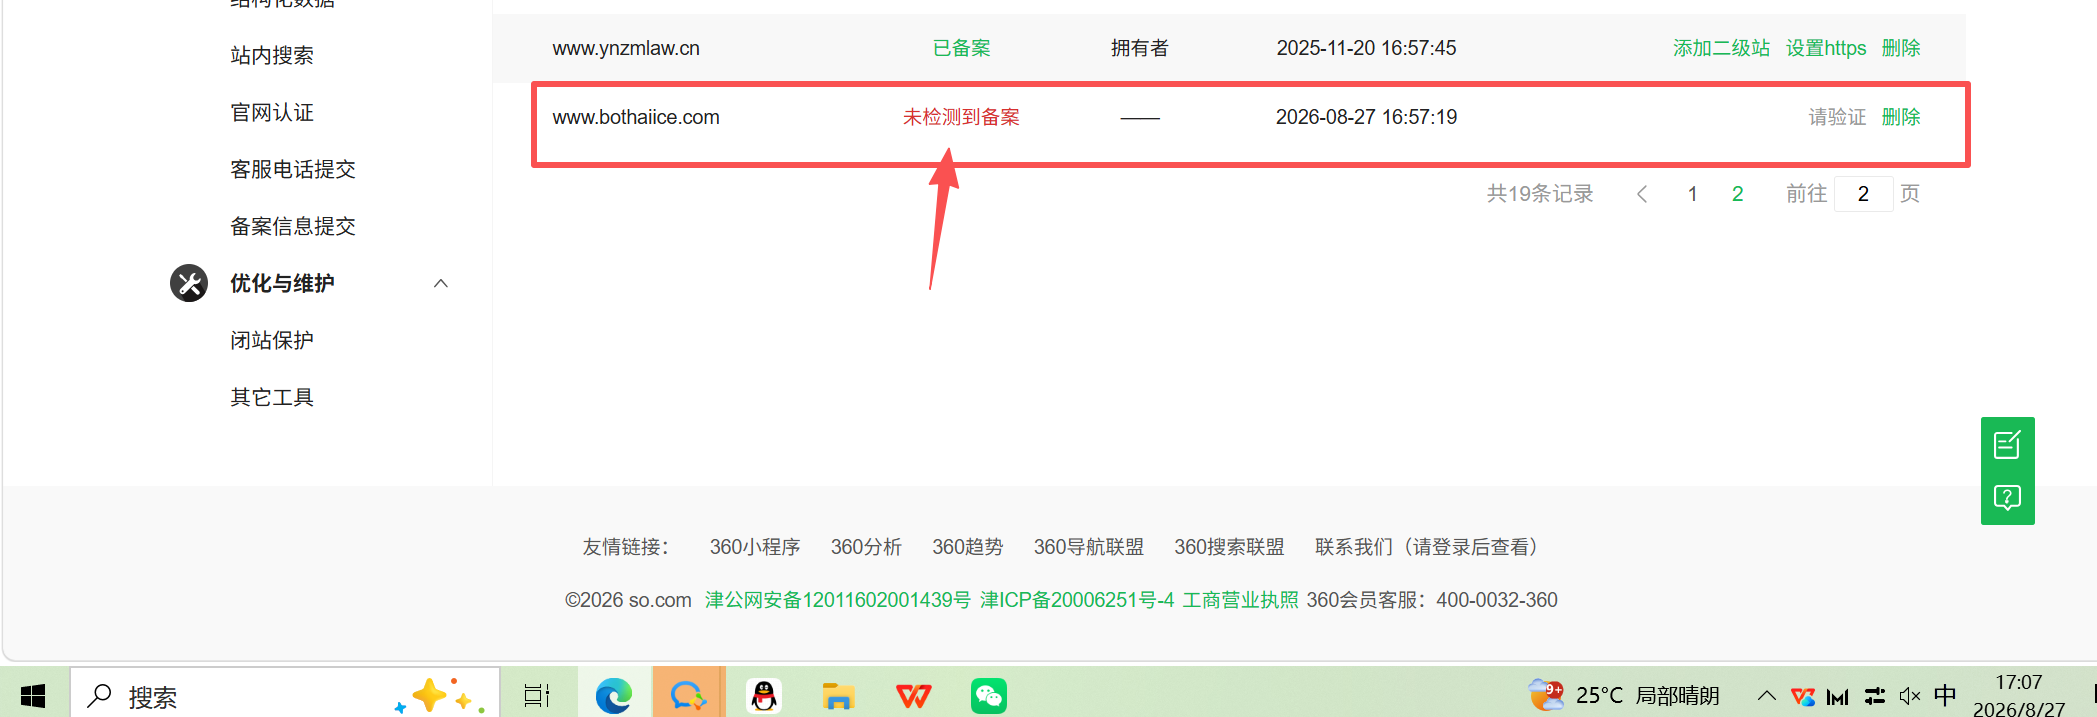Open the 360小程序 footer link
The width and height of the screenshot is (2097, 717).
pyautogui.click(x=755, y=547)
